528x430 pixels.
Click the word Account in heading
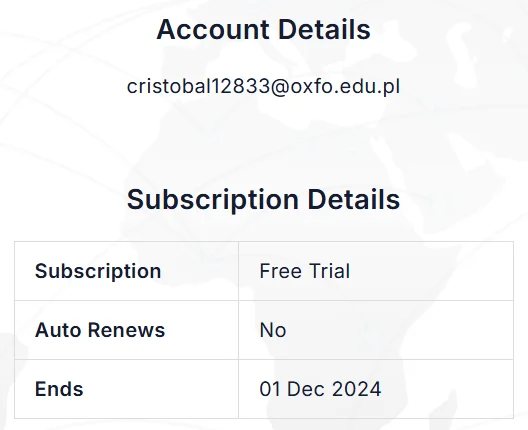(x=213, y=30)
